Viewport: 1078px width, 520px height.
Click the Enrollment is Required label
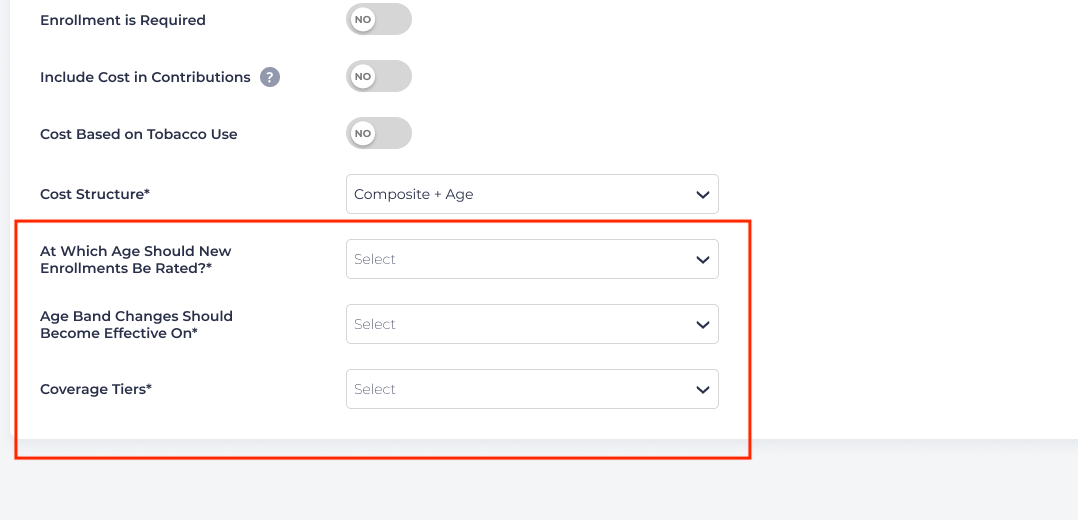pos(123,20)
